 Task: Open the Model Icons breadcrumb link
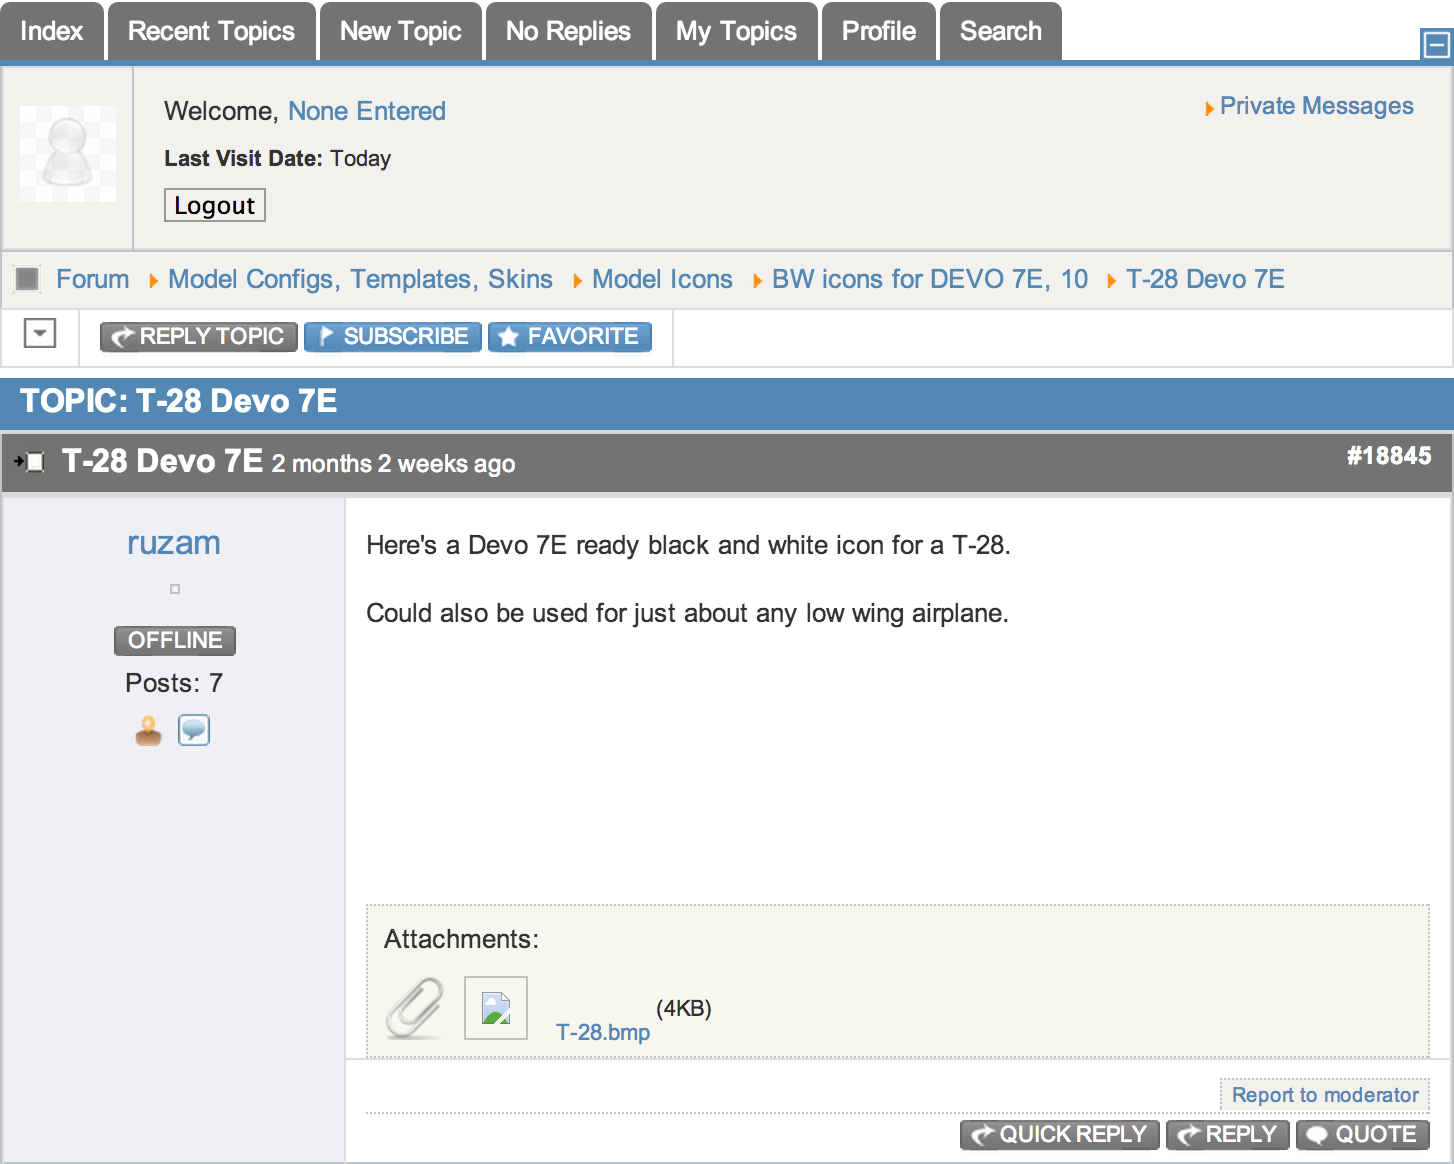pos(662,279)
